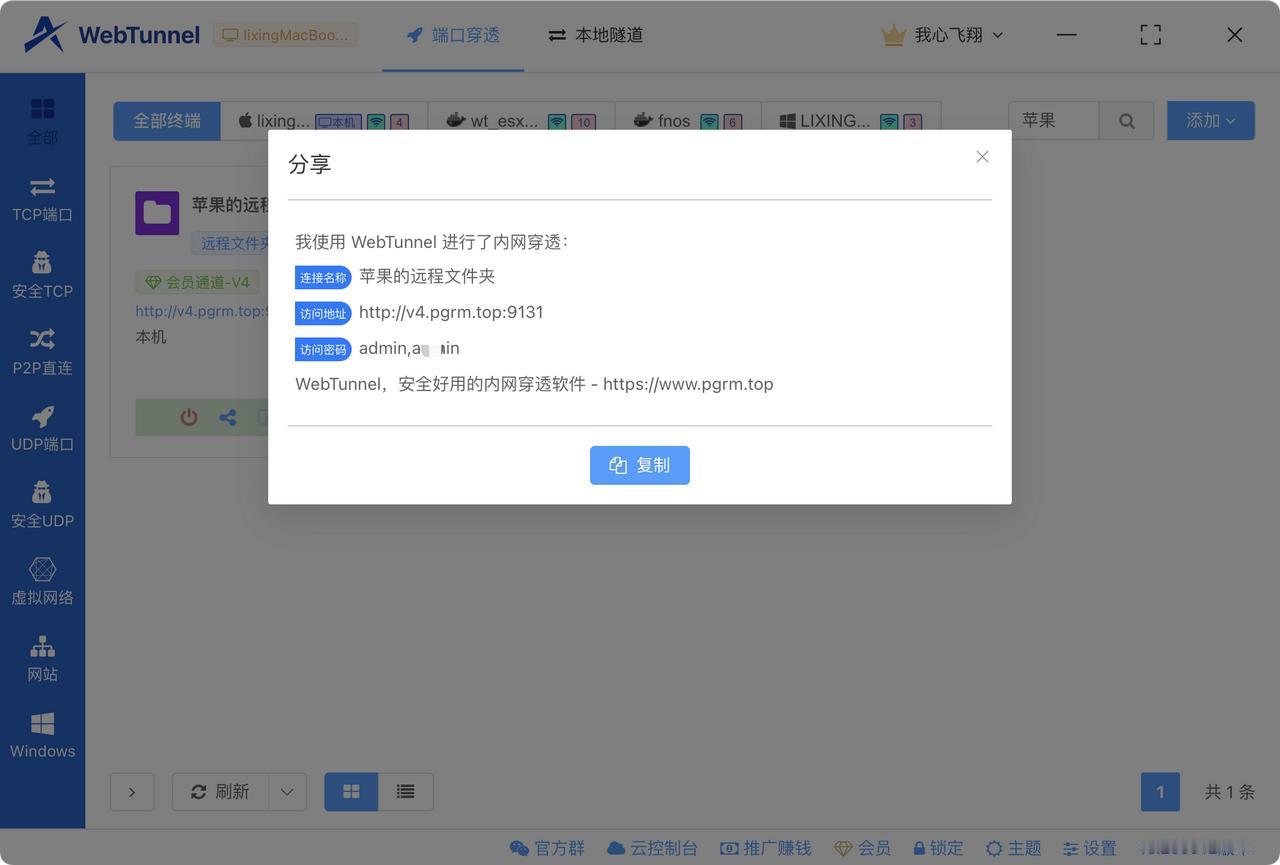This screenshot has height=865, width=1280.
Task: Click the 我使用 WebTunnel 进行了内网穿透 line
Action: click(432, 242)
